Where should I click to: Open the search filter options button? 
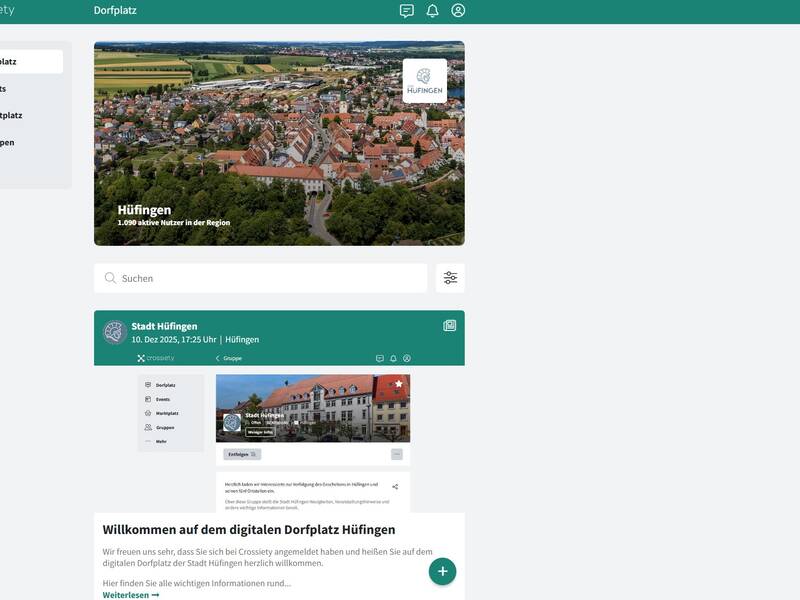(450, 278)
